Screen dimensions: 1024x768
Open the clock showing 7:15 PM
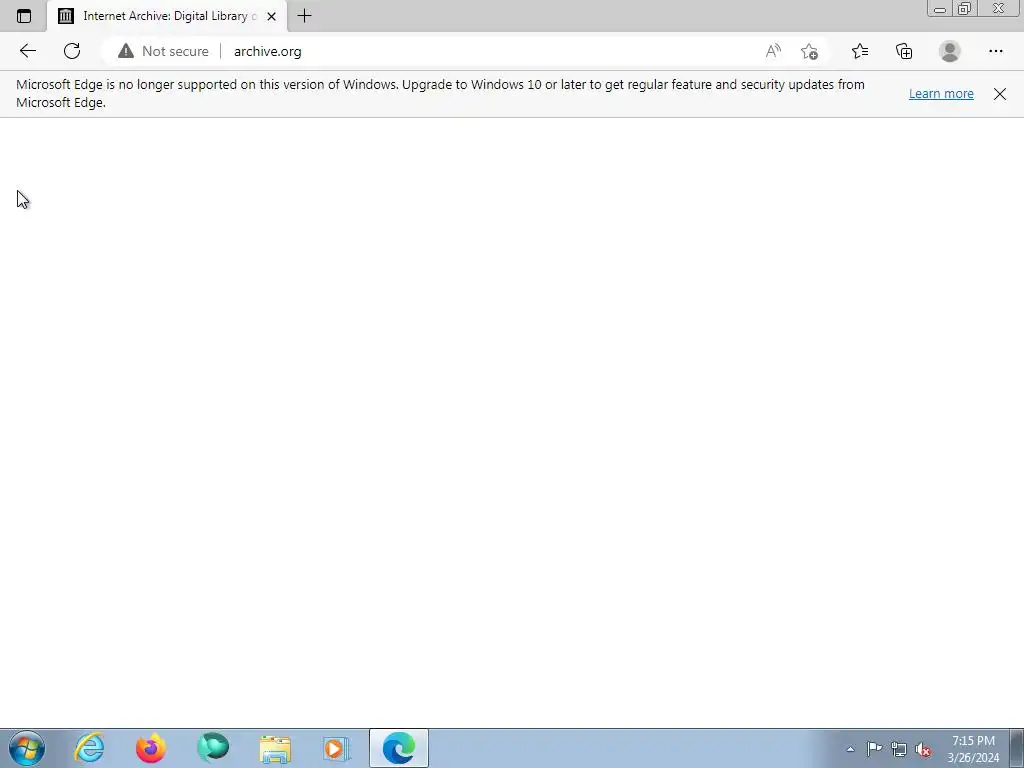(973, 749)
